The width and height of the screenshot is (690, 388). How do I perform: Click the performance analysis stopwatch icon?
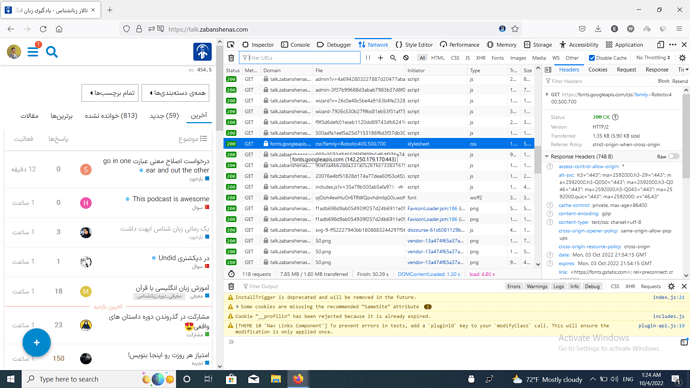click(x=231, y=274)
